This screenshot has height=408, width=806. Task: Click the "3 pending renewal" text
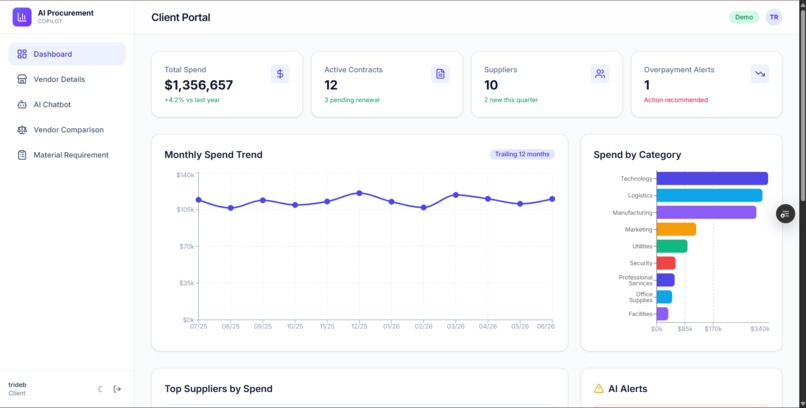(352, 100)
